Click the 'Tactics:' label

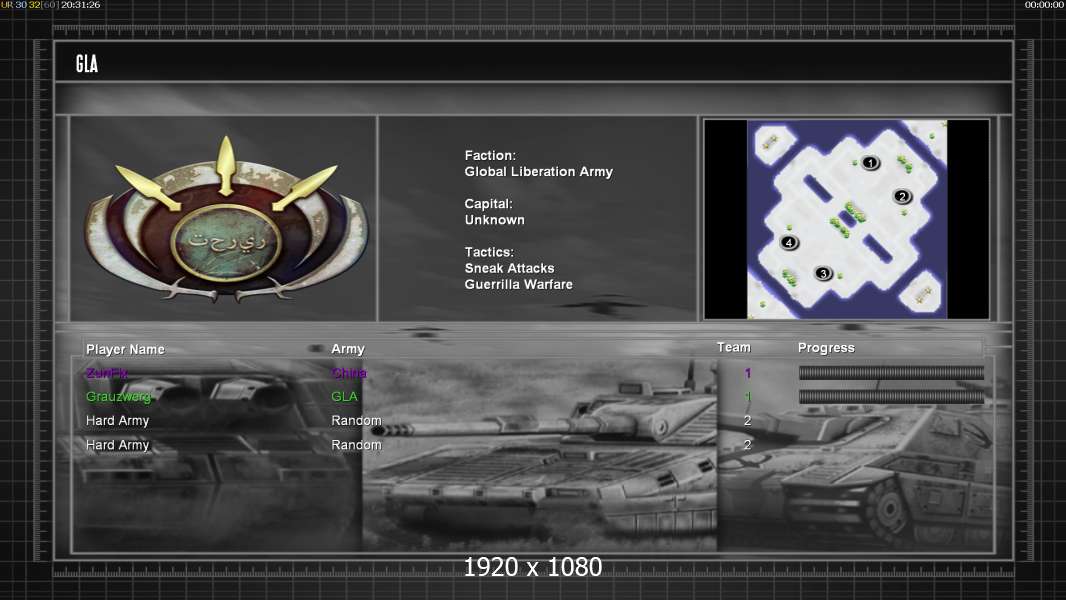coord(489,252)
